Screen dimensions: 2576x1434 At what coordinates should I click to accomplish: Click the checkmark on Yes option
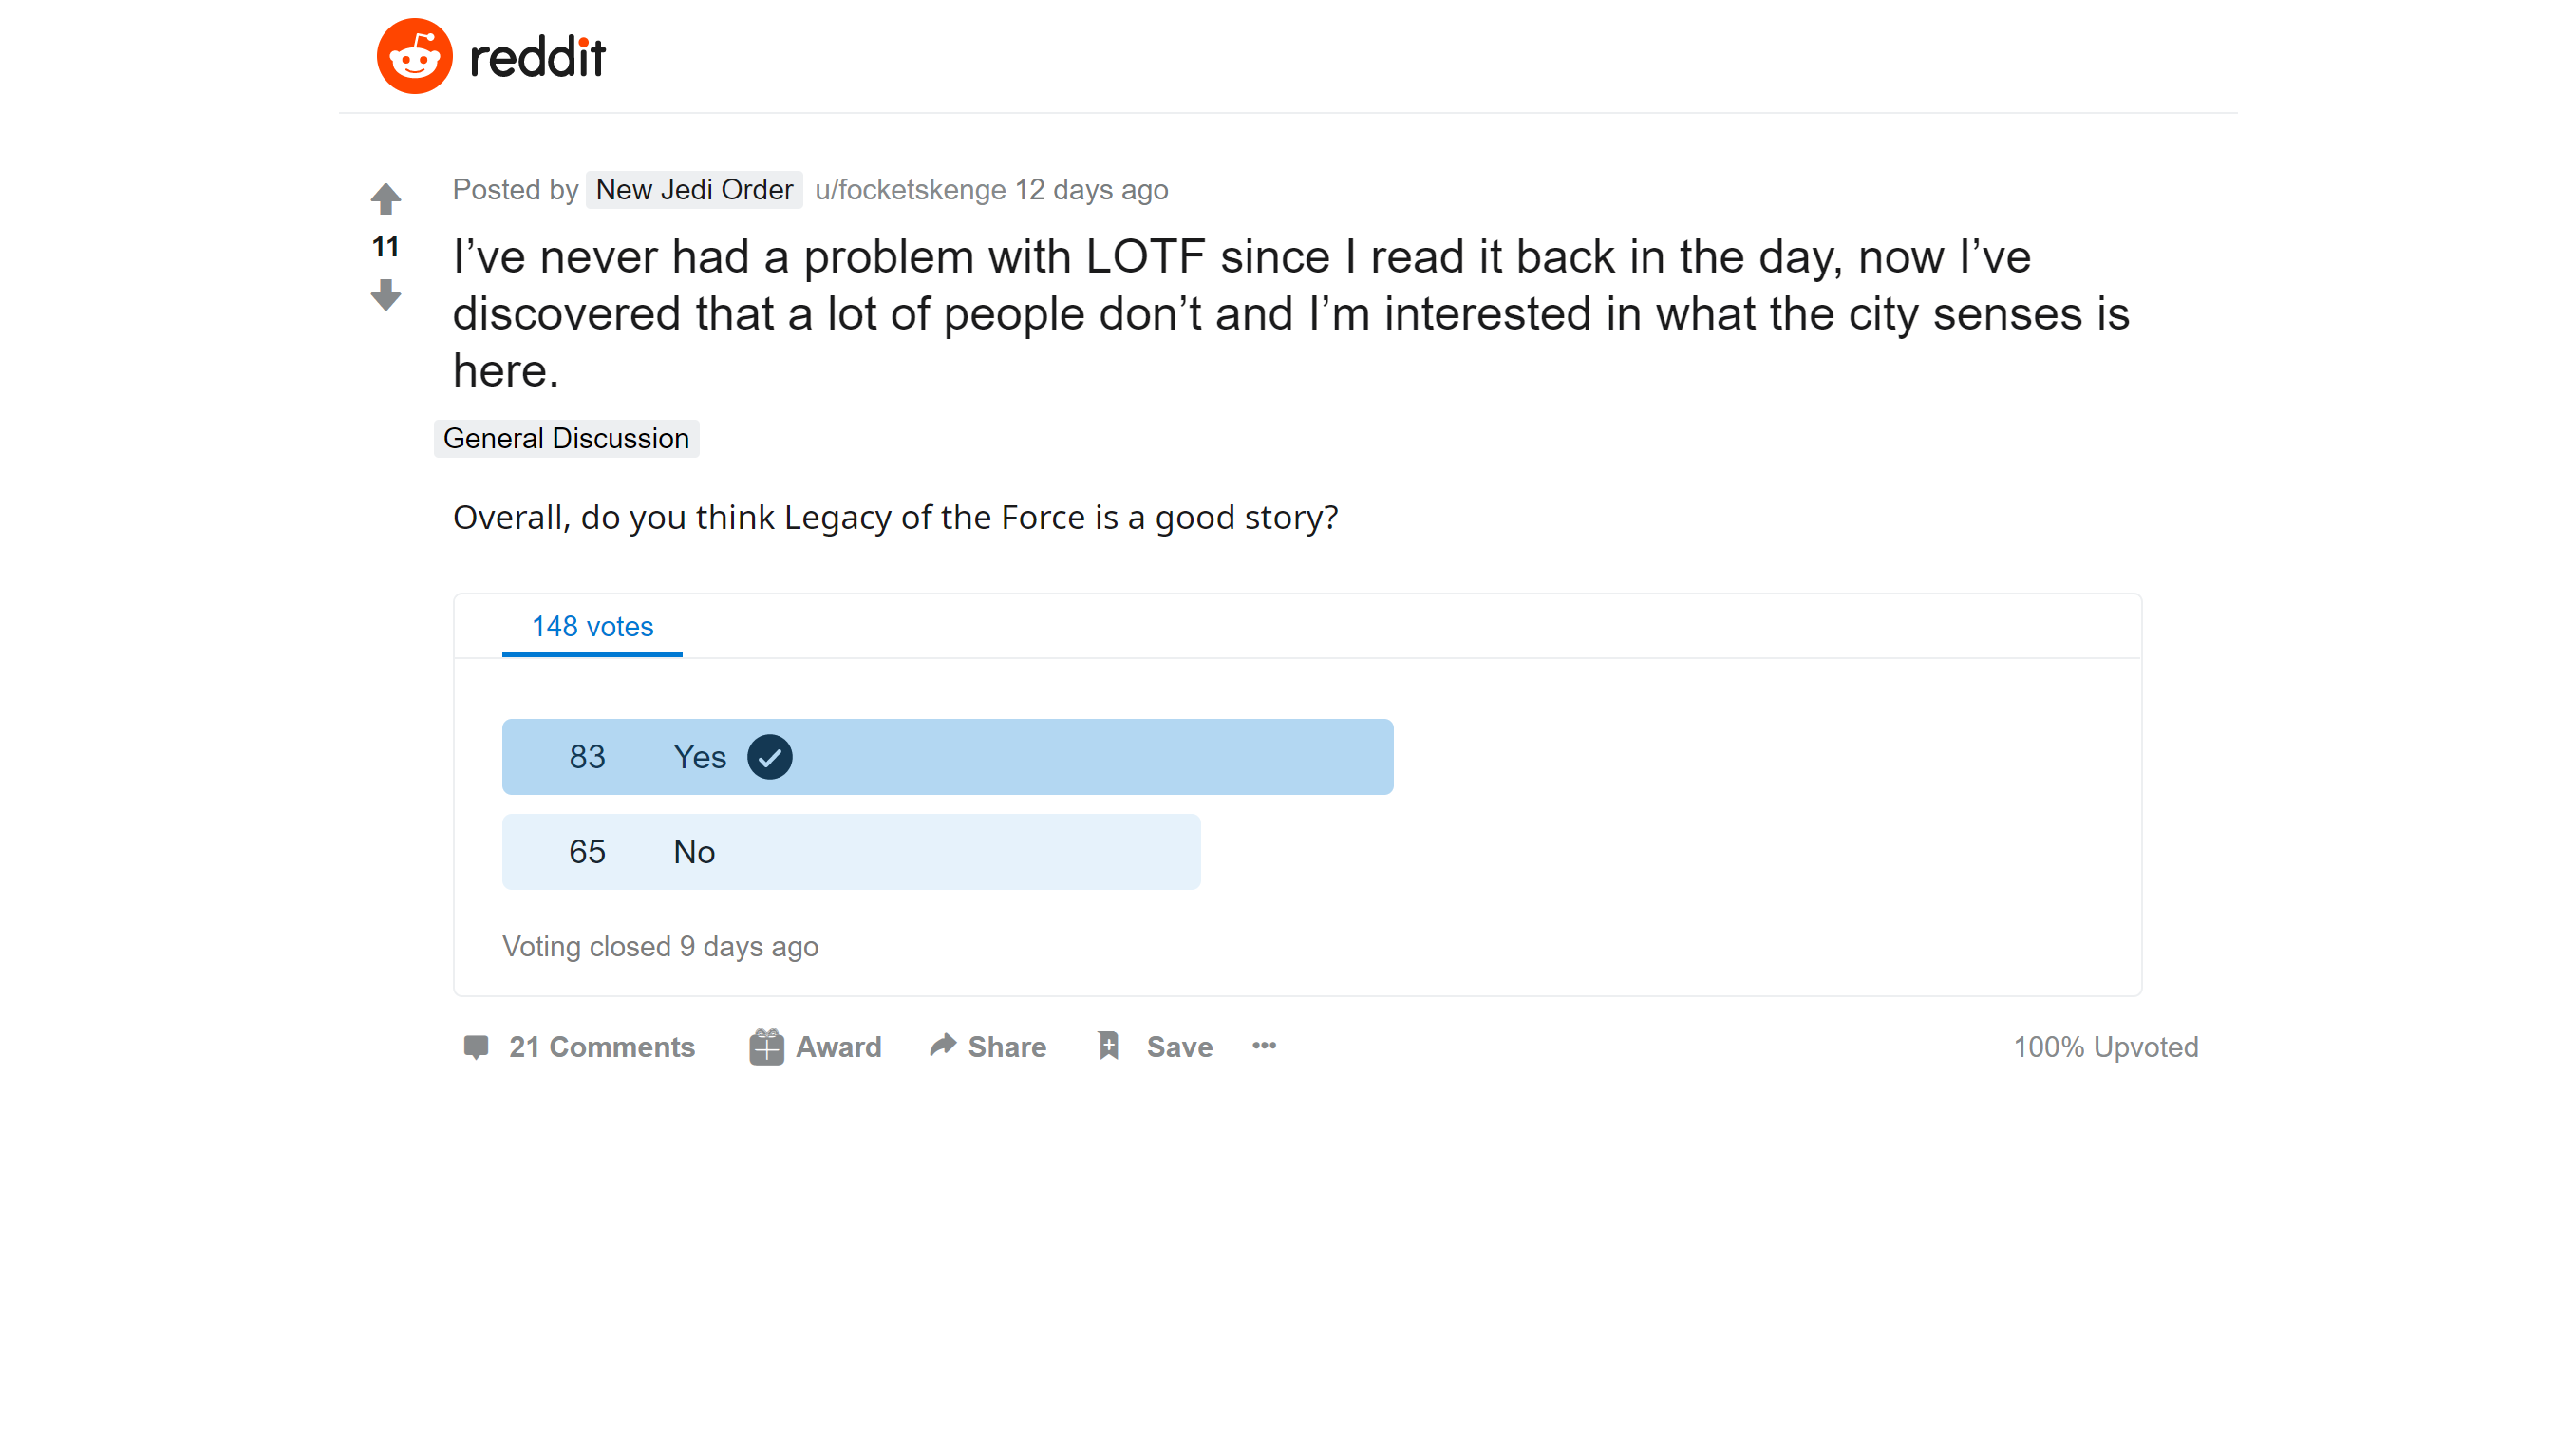[769, 757]
